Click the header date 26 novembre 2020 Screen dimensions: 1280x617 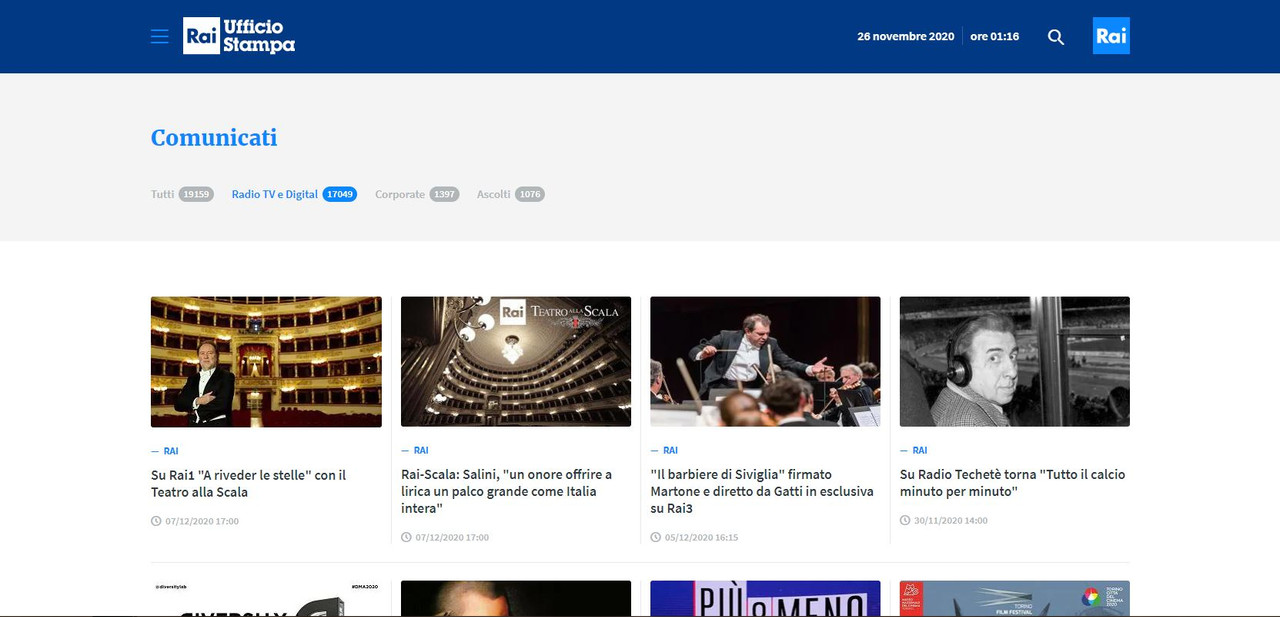click(905, 37)
